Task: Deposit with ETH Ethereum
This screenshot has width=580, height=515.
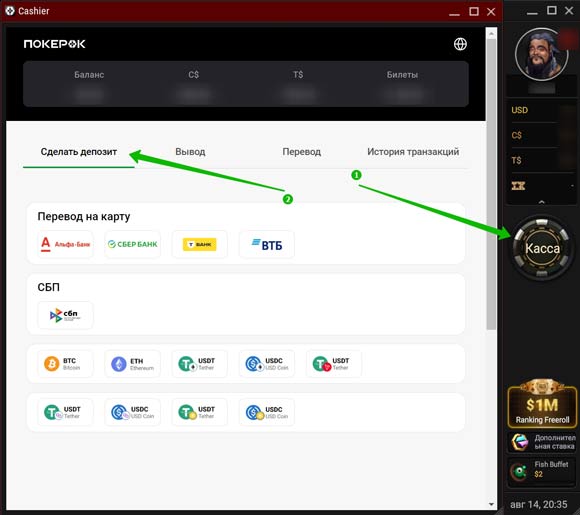Action: coord(132,364)
